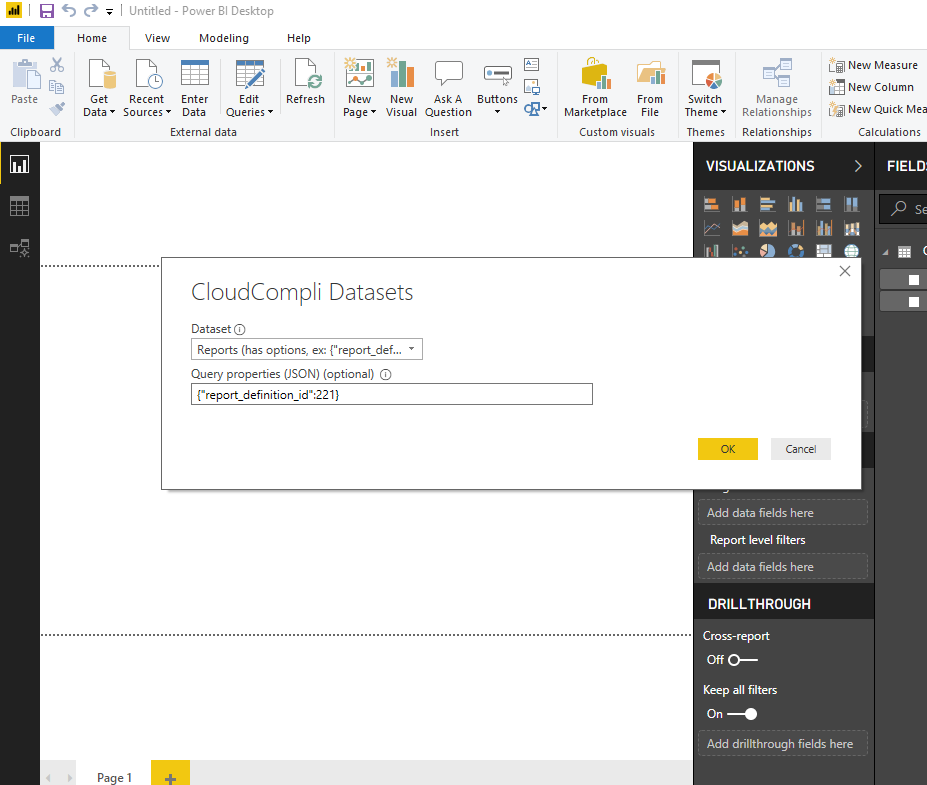Insert an image from the ribbon

click(532, 87)
